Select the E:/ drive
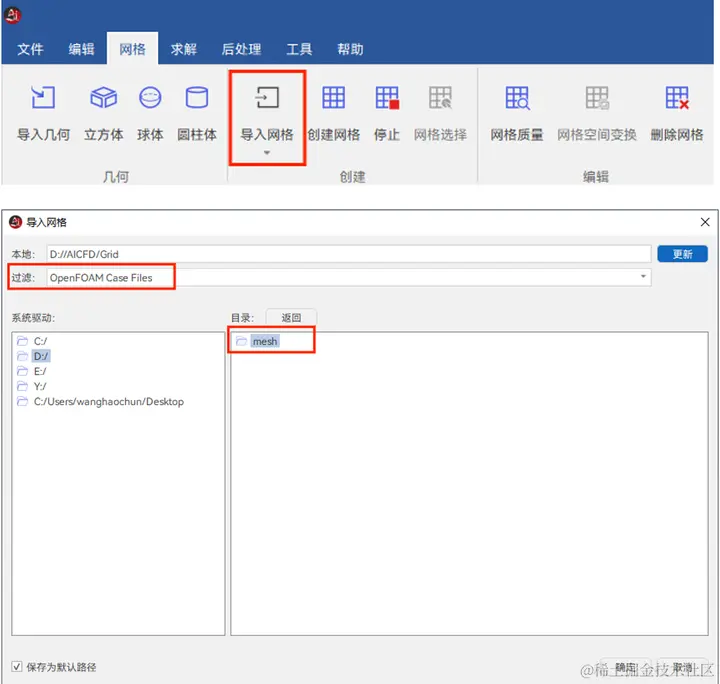The image size is (720, 684). tap(40, 371)
